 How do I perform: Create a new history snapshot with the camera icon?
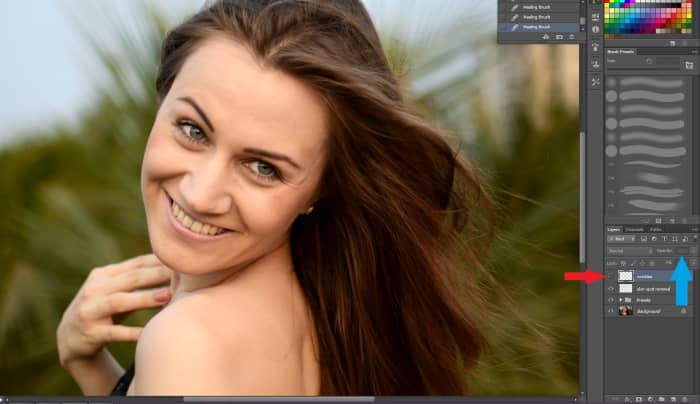[x=559, y=37]
